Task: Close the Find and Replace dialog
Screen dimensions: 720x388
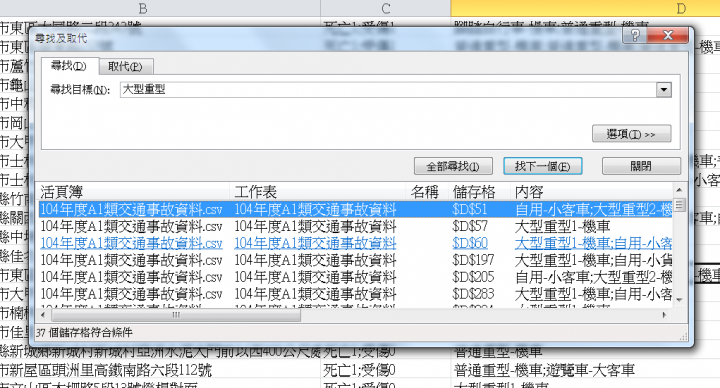Action: tap(668, 35)
